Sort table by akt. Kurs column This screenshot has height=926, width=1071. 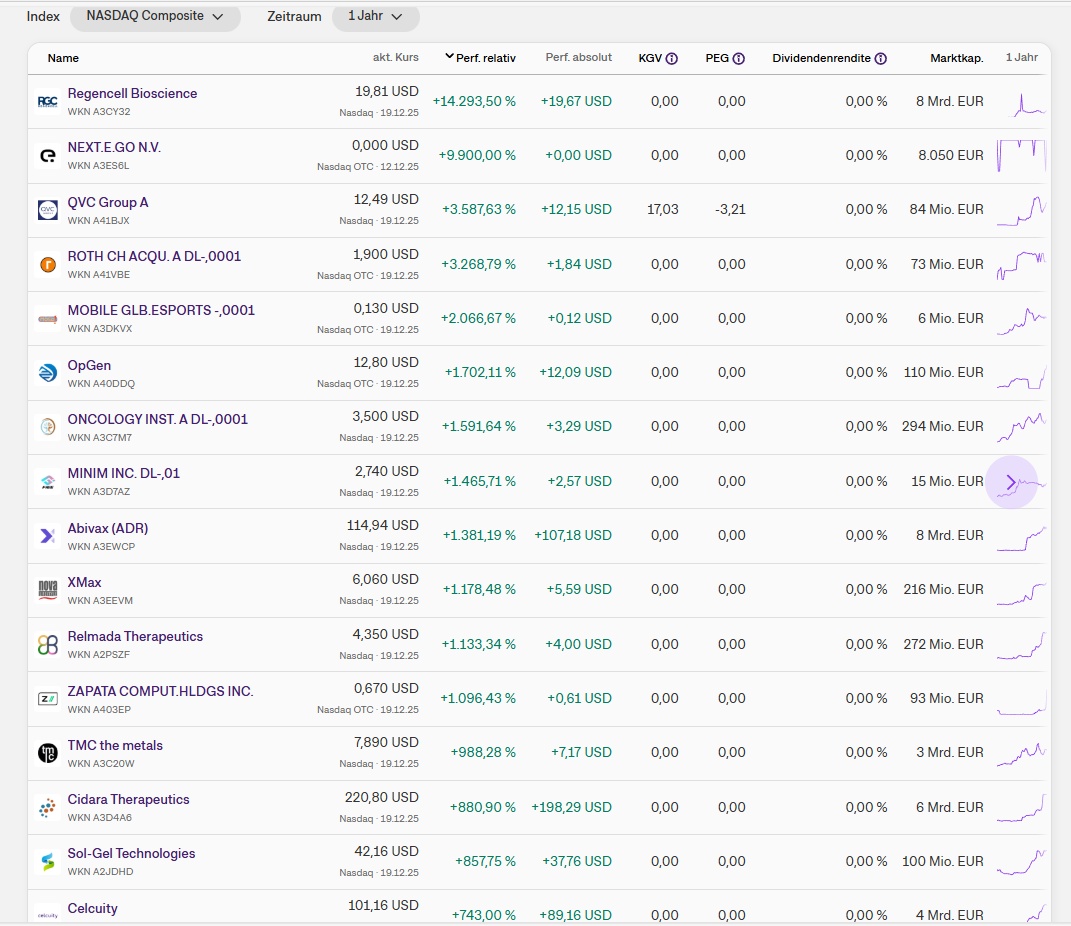(395, 58)
